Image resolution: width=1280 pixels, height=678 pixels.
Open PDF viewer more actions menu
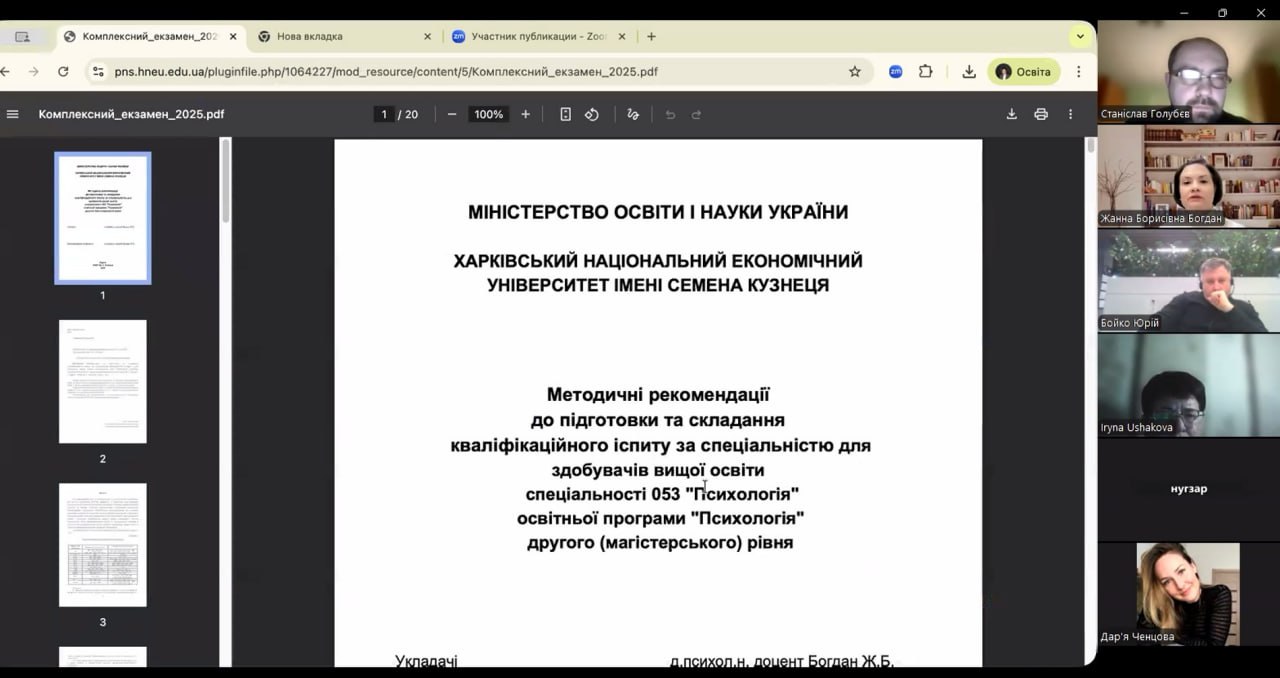coord(1070,114)
